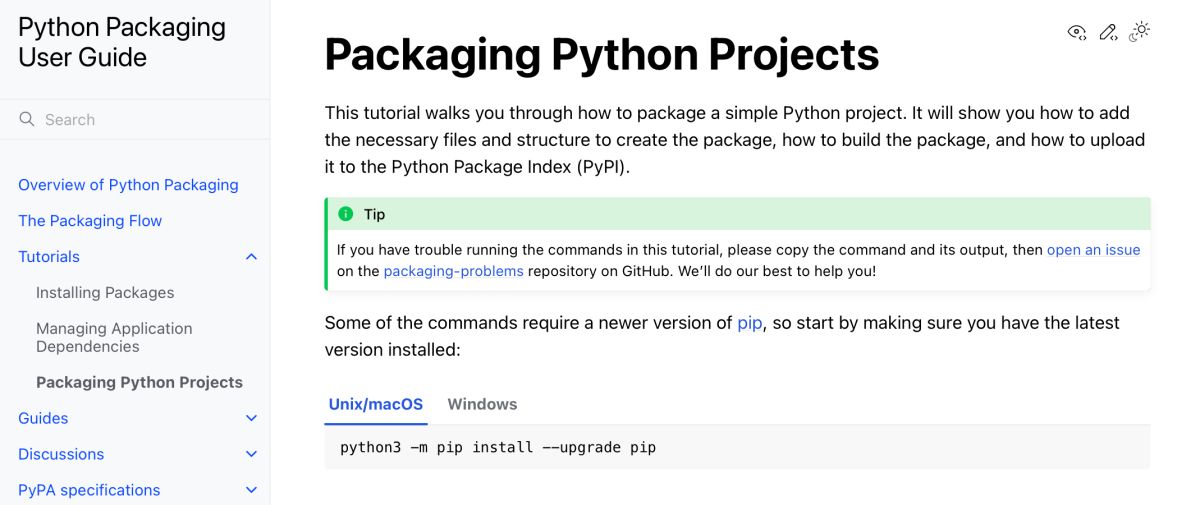Click the pip hyperlink

click(x=749, y=323)
